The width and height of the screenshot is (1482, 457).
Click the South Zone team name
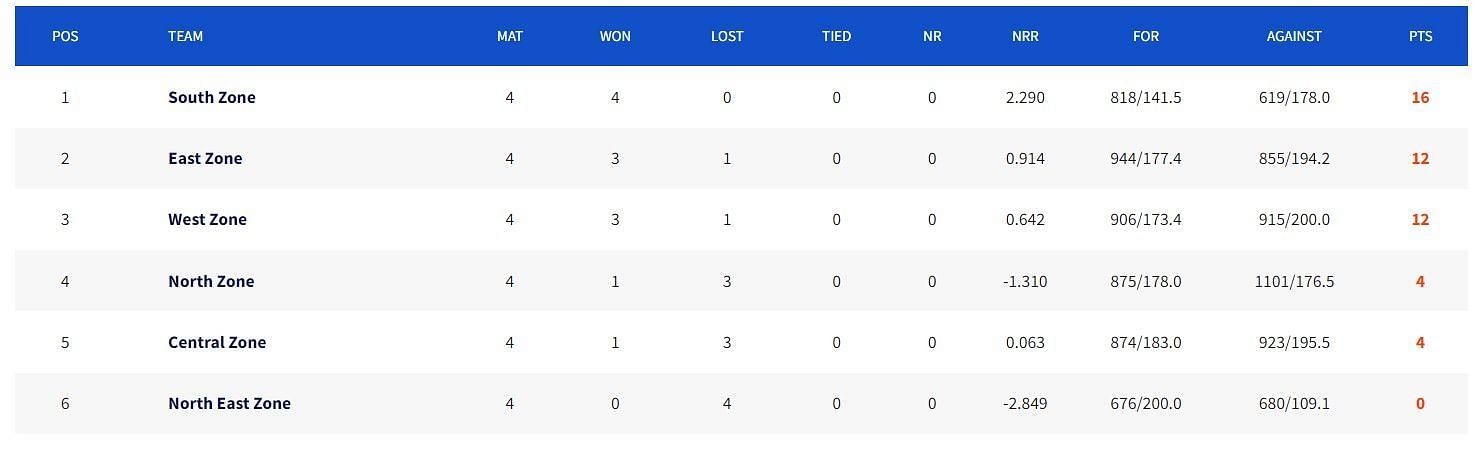pyautogui.click(x=212, y=97)
